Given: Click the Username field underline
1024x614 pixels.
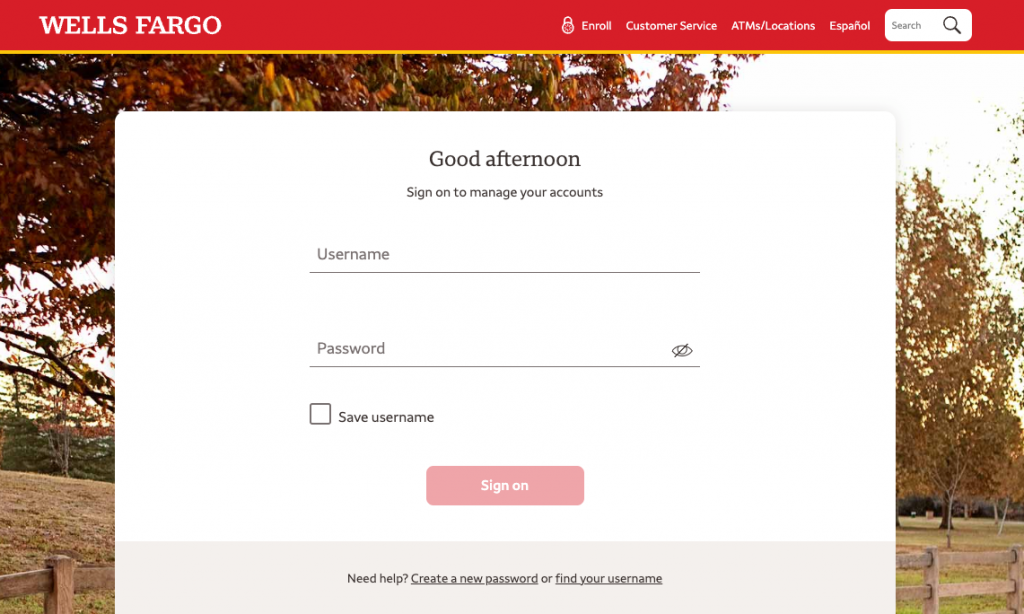Looking at the screenshot, I should tap(504, 270).
